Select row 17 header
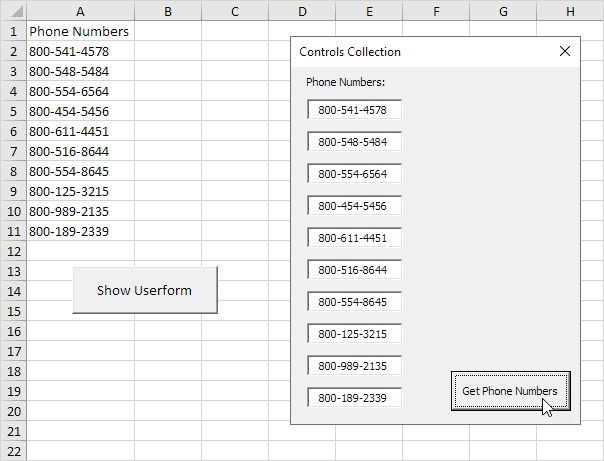 click(x=13, y=352)
